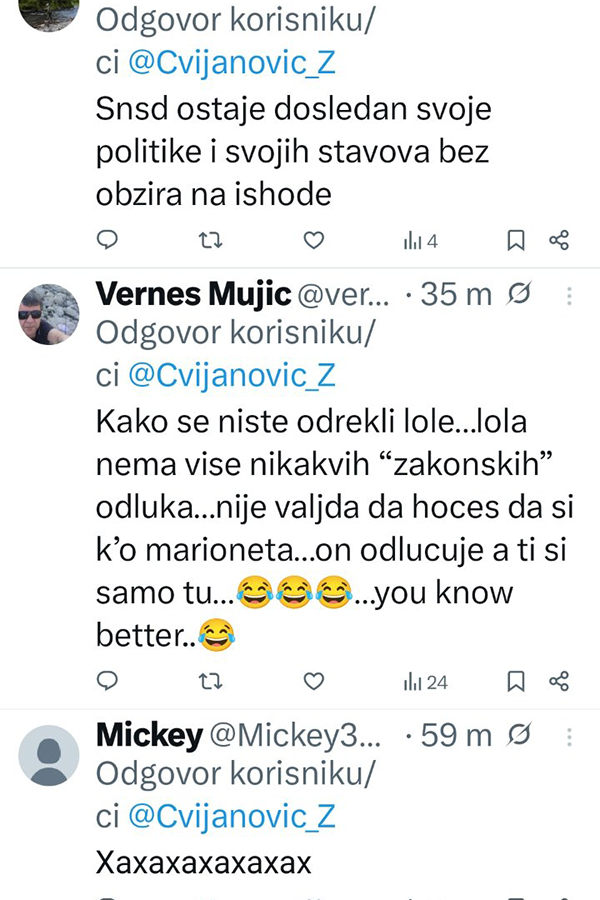
Task: Reply to the Snsd ostaje dosledan tweet
Action: pyautogui.click(x=109, y=240)
